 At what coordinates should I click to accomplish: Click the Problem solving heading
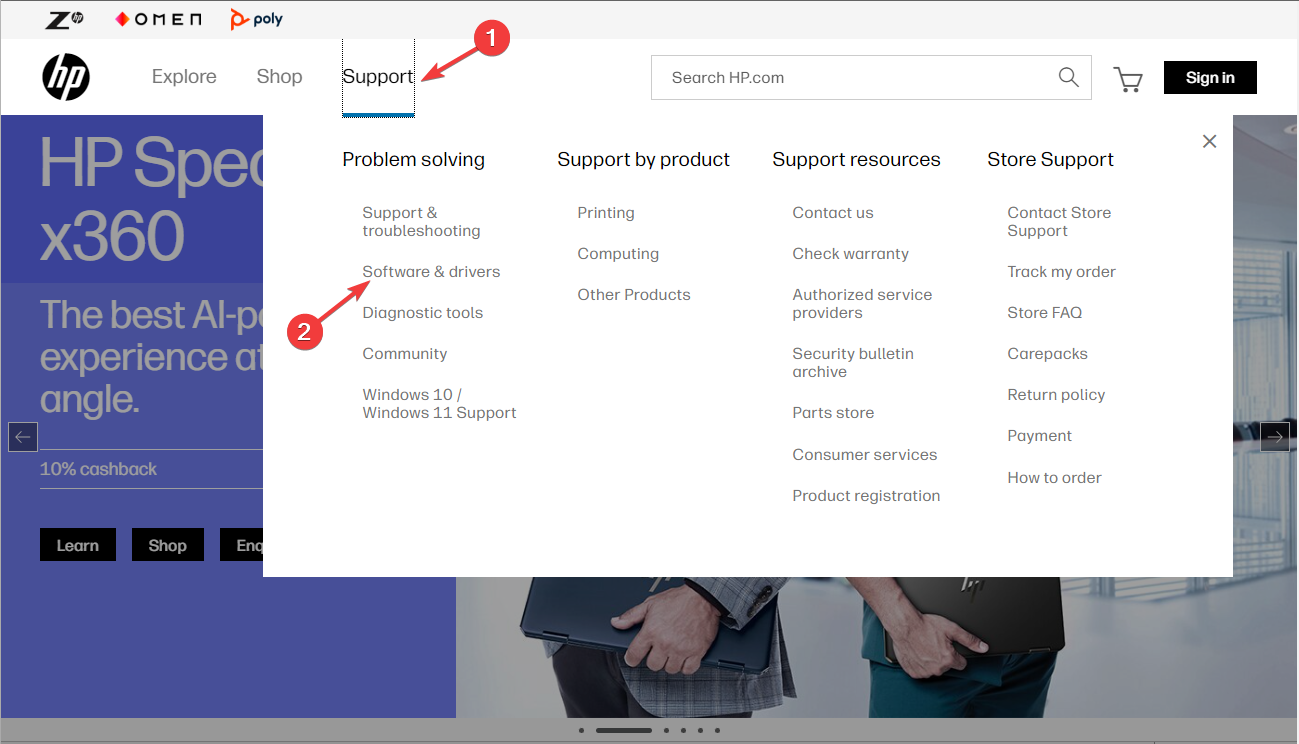click(x=413, y=160)
